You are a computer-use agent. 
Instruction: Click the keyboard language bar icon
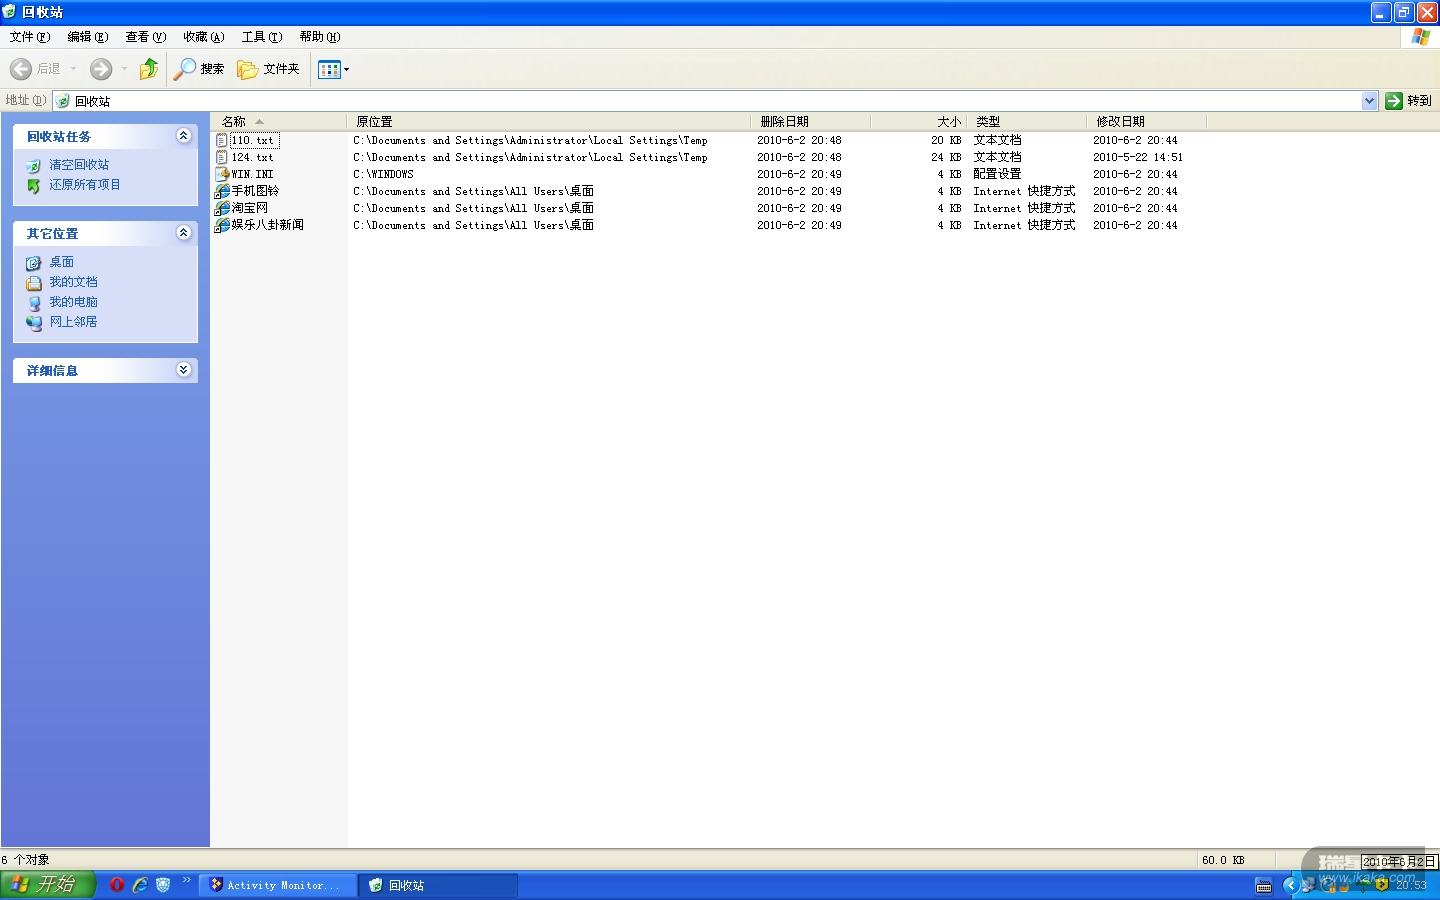point(1264,886)
